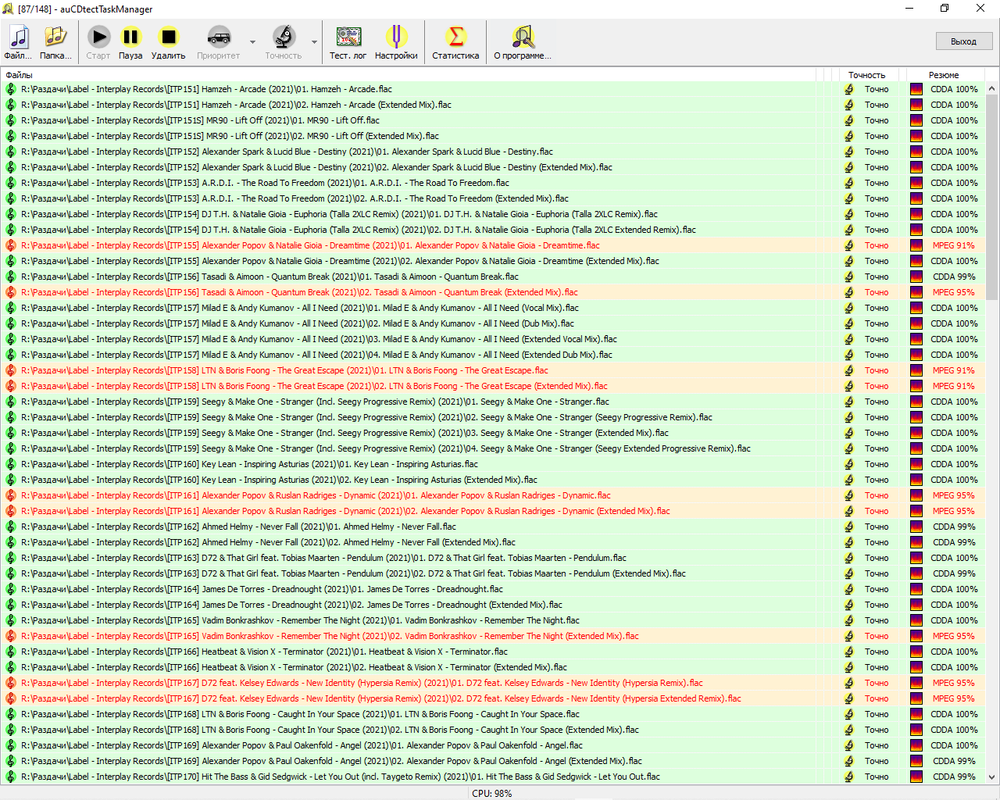Click the CPU: 98% status bar text

[x=492, y=794]
